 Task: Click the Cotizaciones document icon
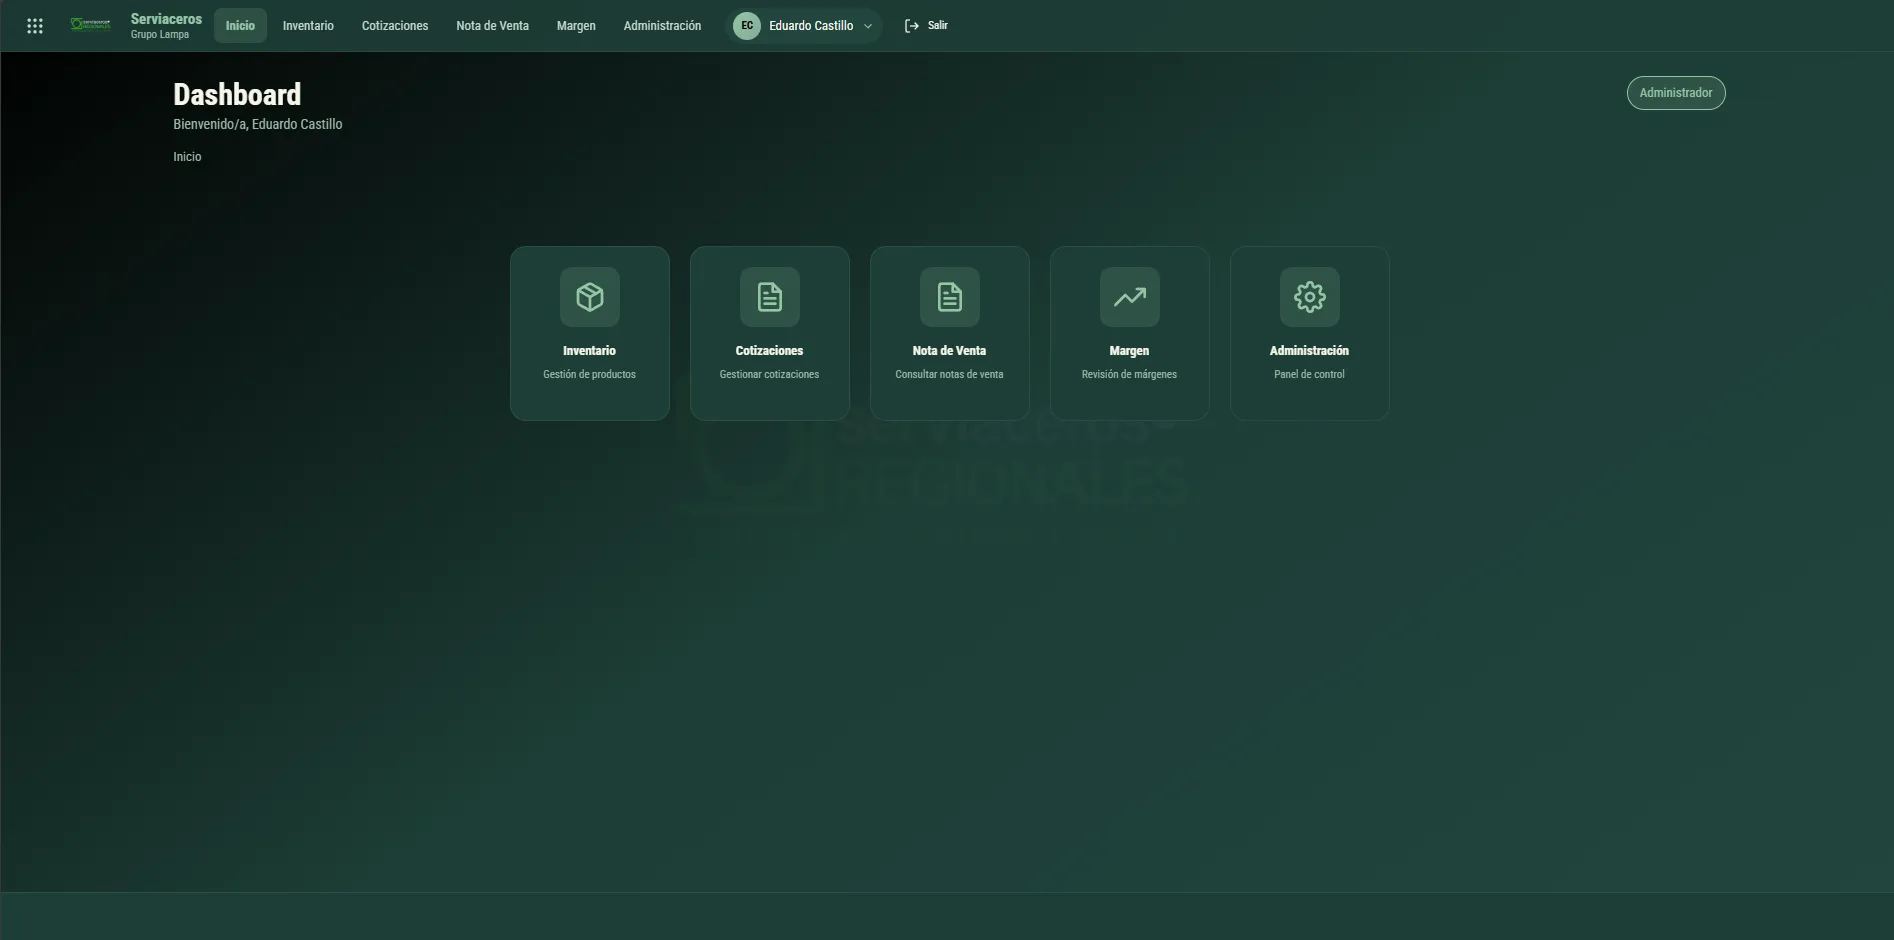click(770, 297)
